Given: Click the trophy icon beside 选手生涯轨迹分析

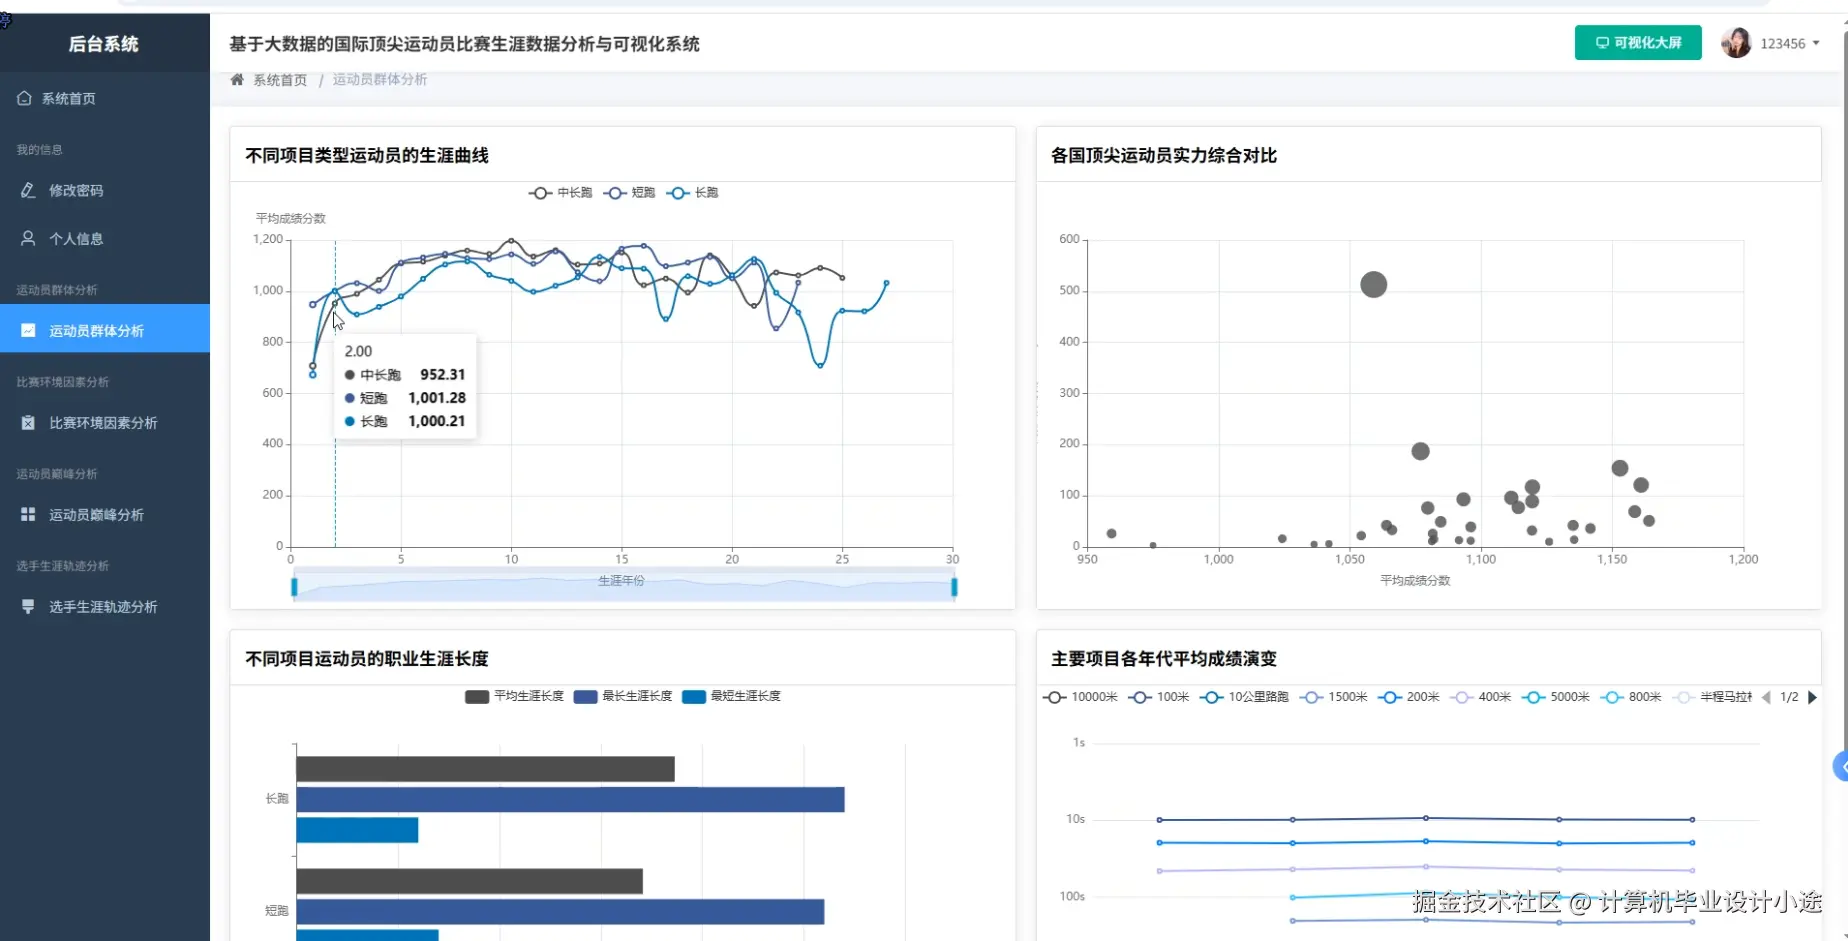Looking at the screenshot, I should (x=28, y=606).
